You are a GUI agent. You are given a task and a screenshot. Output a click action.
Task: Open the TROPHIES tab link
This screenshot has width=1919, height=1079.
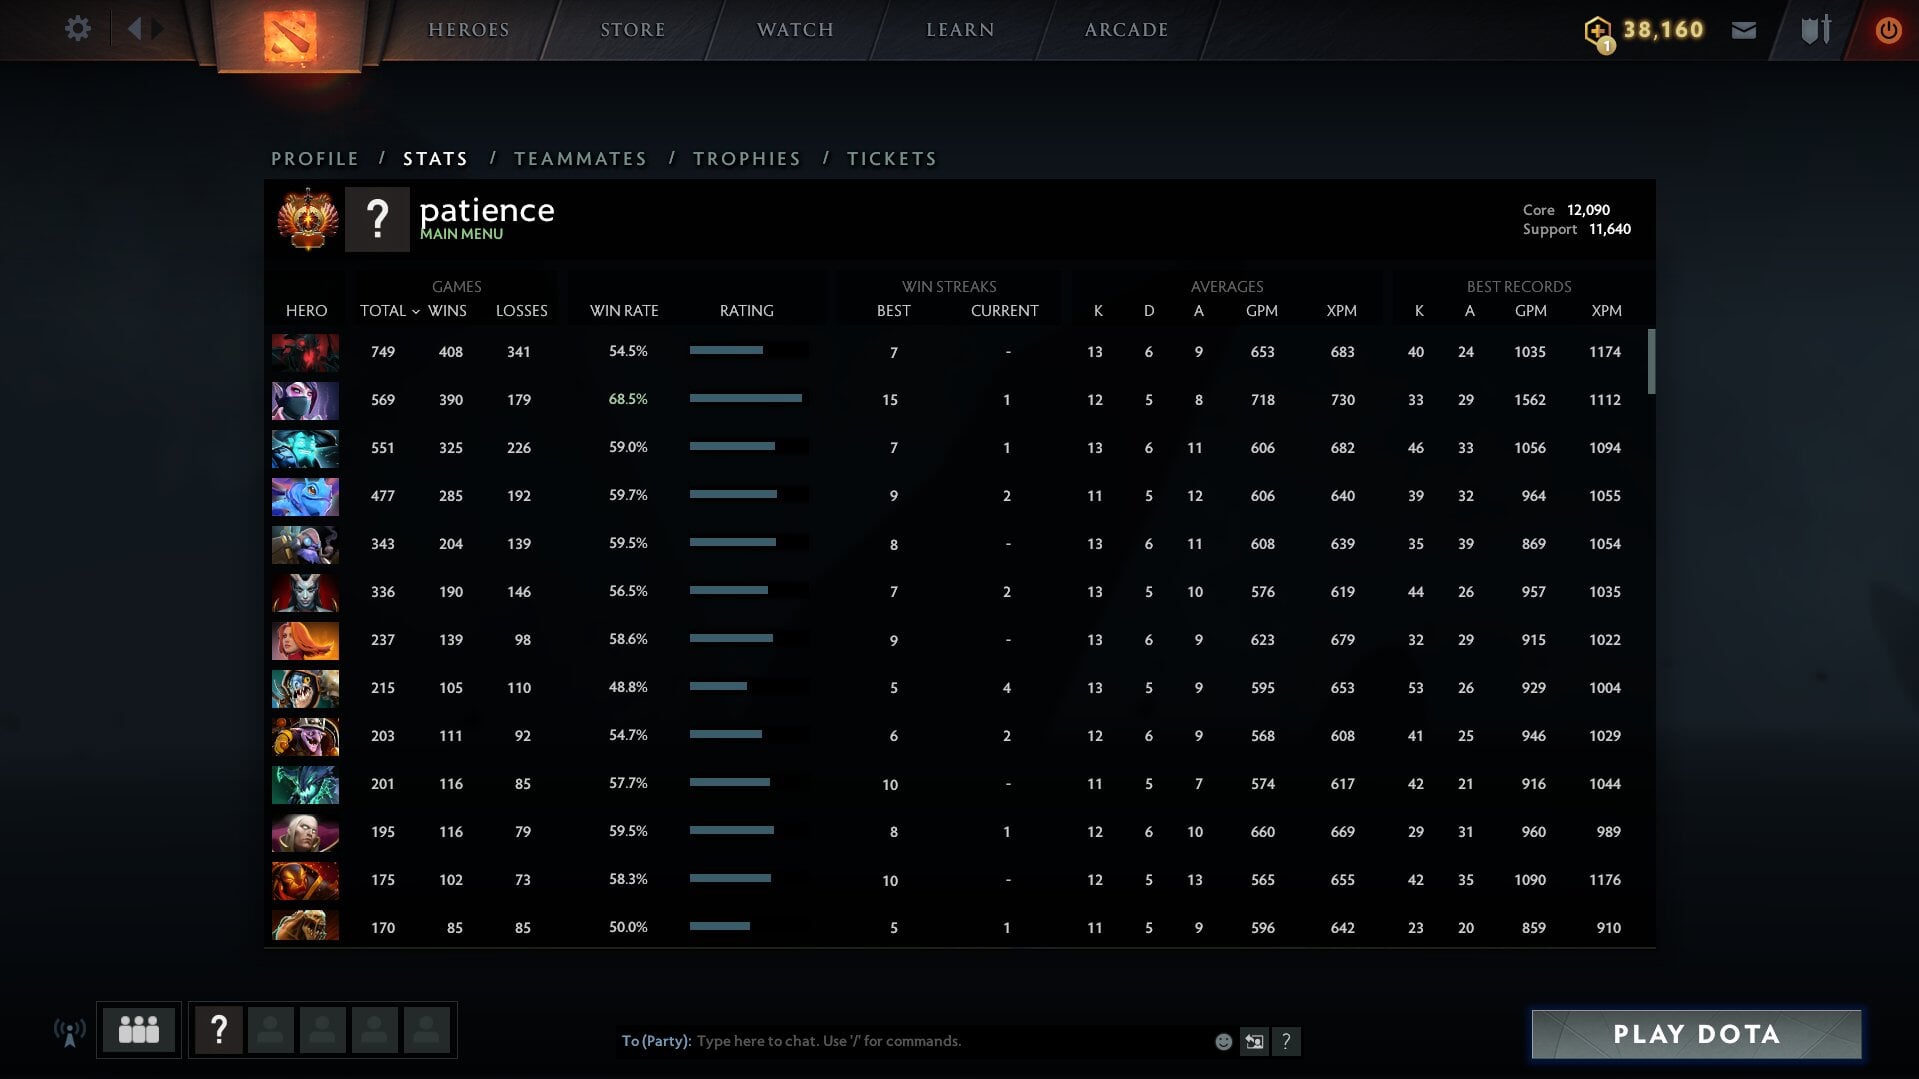[746, 159]
